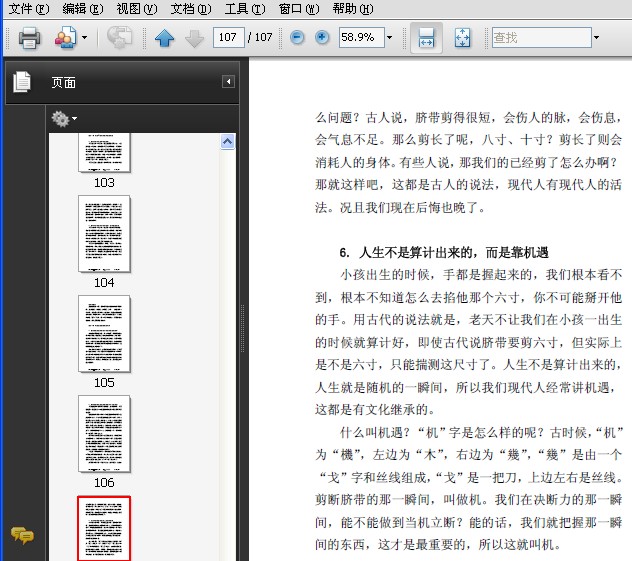Go to previous page with up arrow
The height and width of the screenshot is (561, 632).
[164, 38]
